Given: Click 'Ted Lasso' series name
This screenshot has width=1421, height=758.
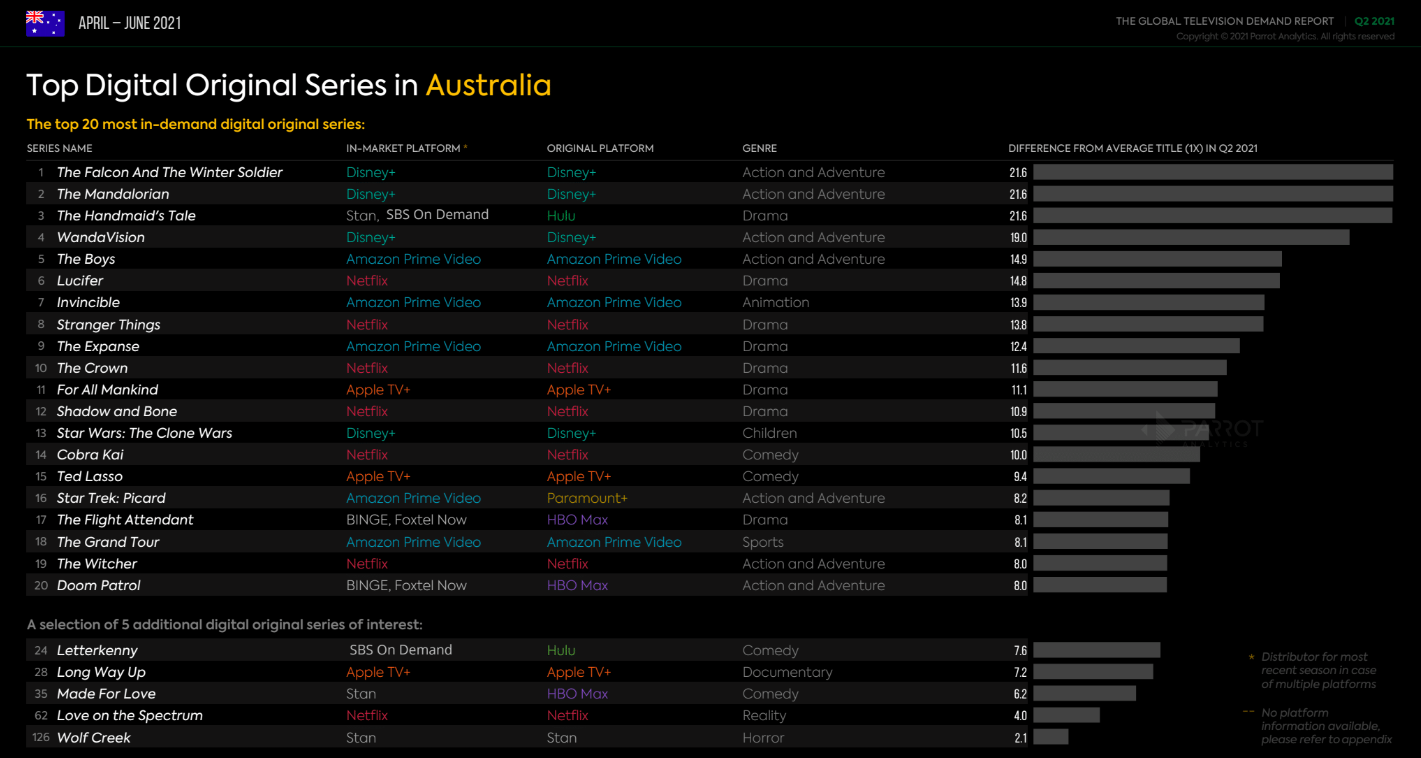Looking at the screenshot, I should click(90, 477).
